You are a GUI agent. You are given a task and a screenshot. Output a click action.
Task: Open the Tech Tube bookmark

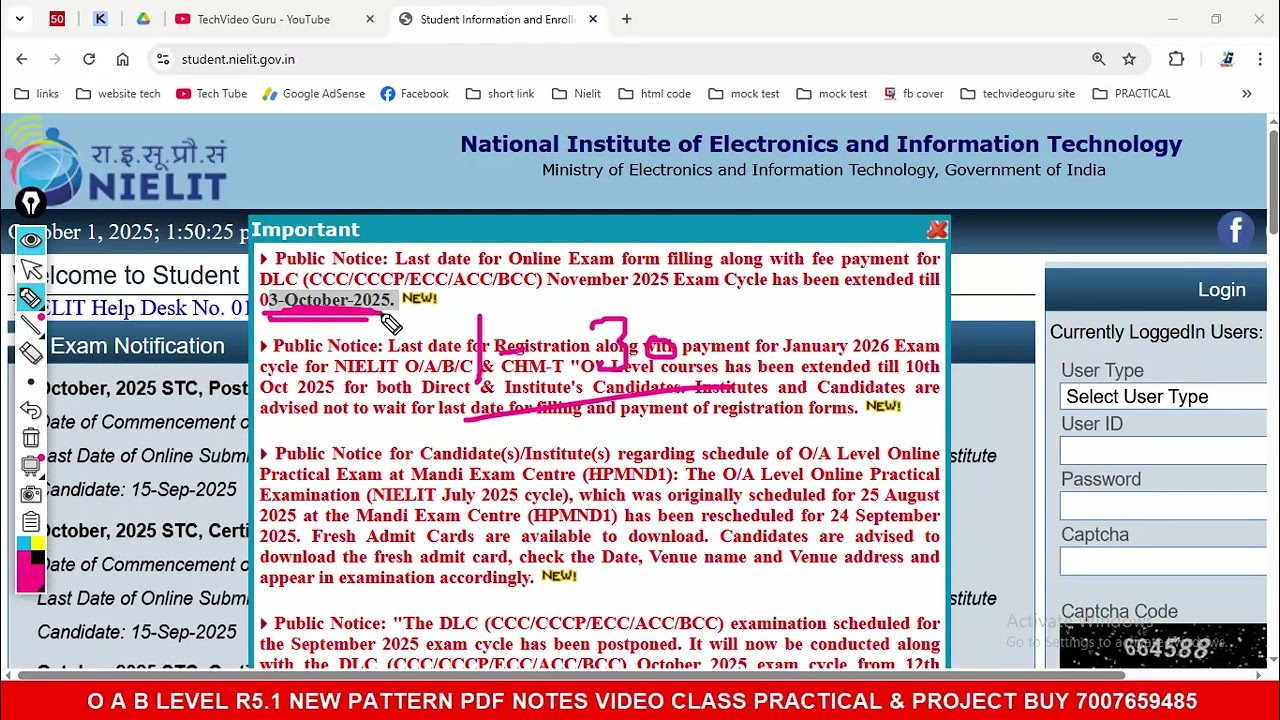pos(211,93)
